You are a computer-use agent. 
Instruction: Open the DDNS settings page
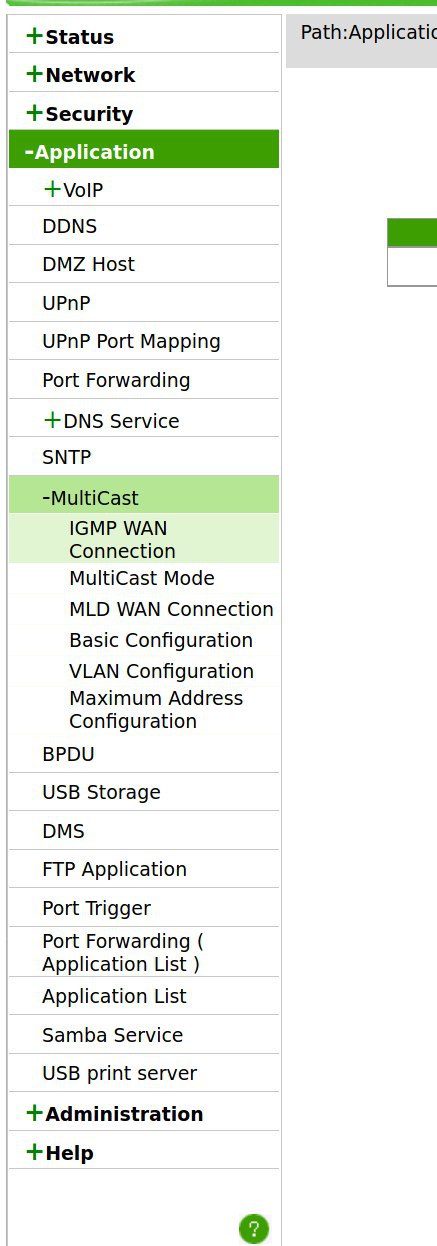[x=70, y=226]
